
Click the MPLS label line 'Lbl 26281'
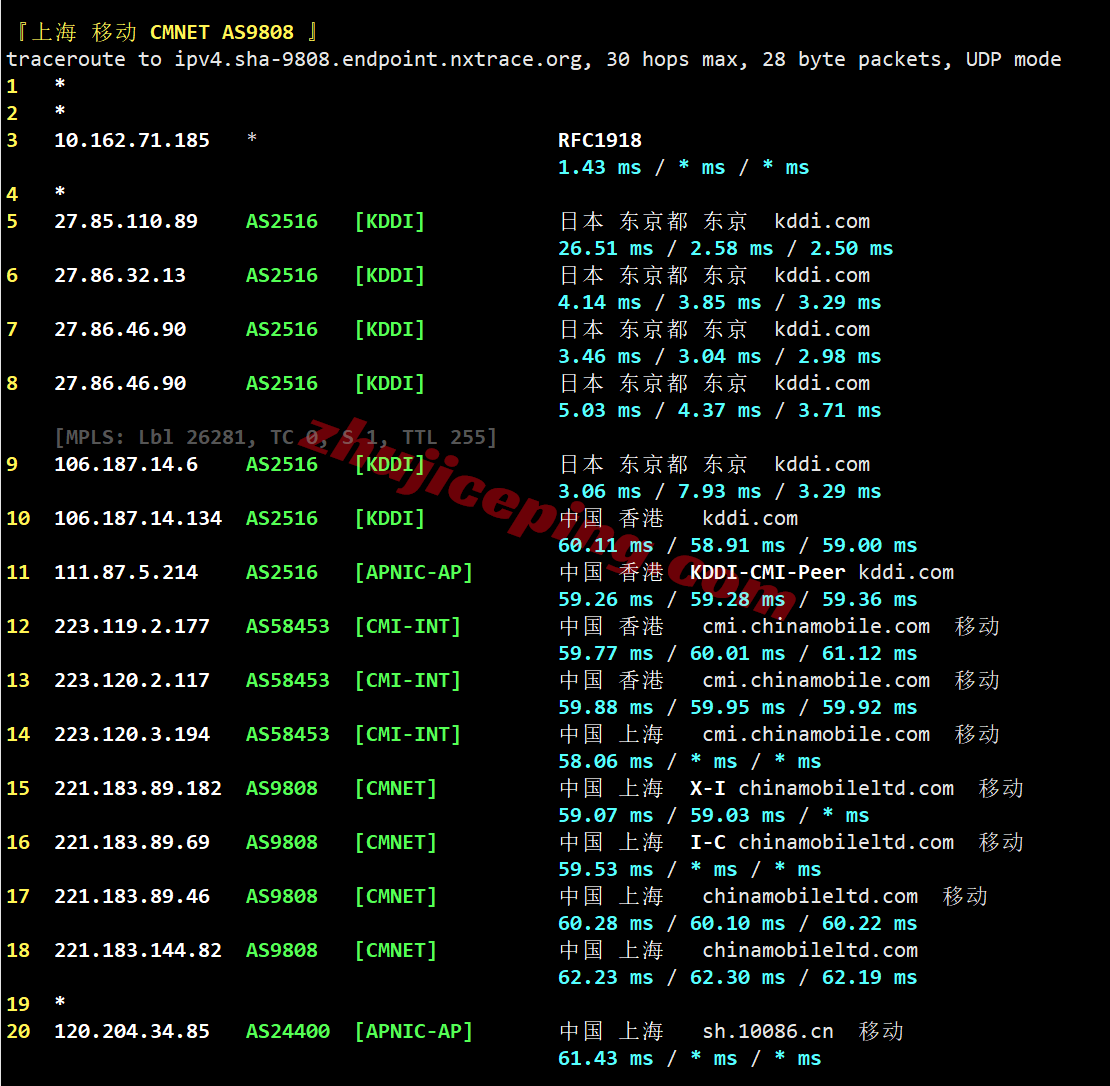[x=191, y=437]
